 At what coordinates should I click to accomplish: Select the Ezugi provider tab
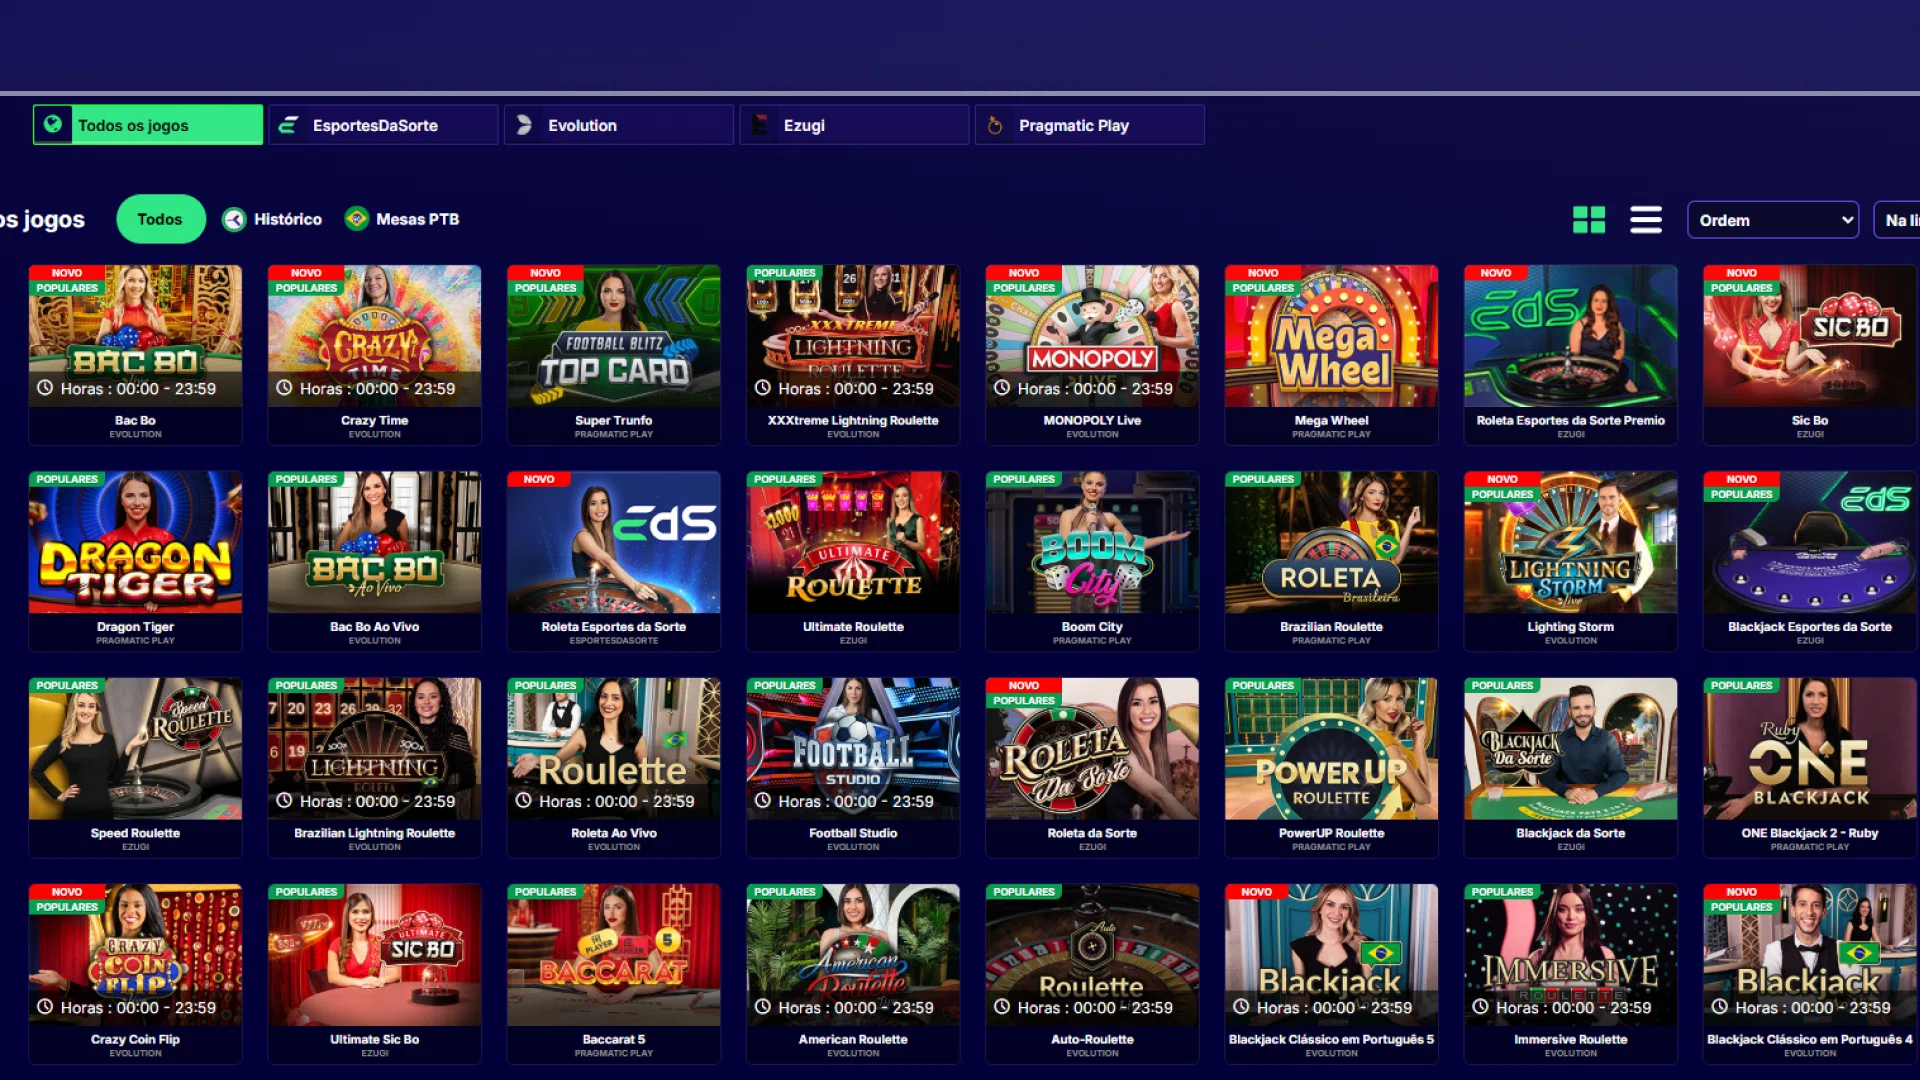[854, 125]
